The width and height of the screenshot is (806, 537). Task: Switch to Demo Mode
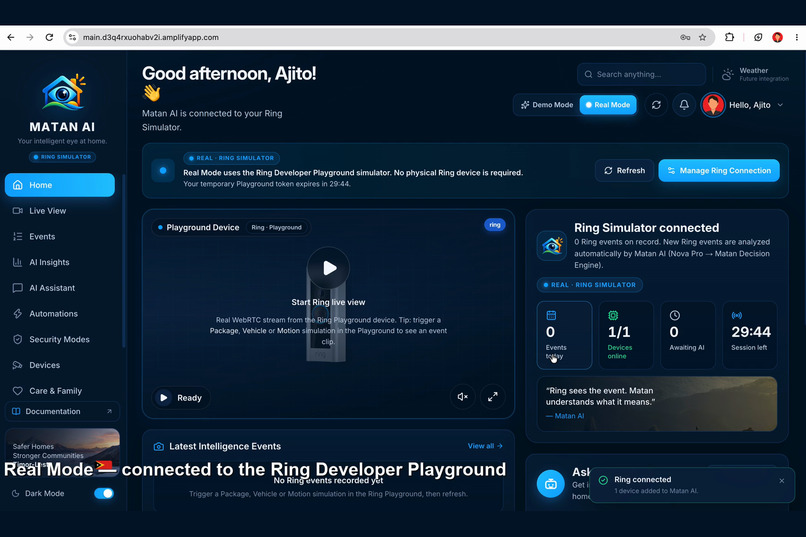(x=547, y=105)
